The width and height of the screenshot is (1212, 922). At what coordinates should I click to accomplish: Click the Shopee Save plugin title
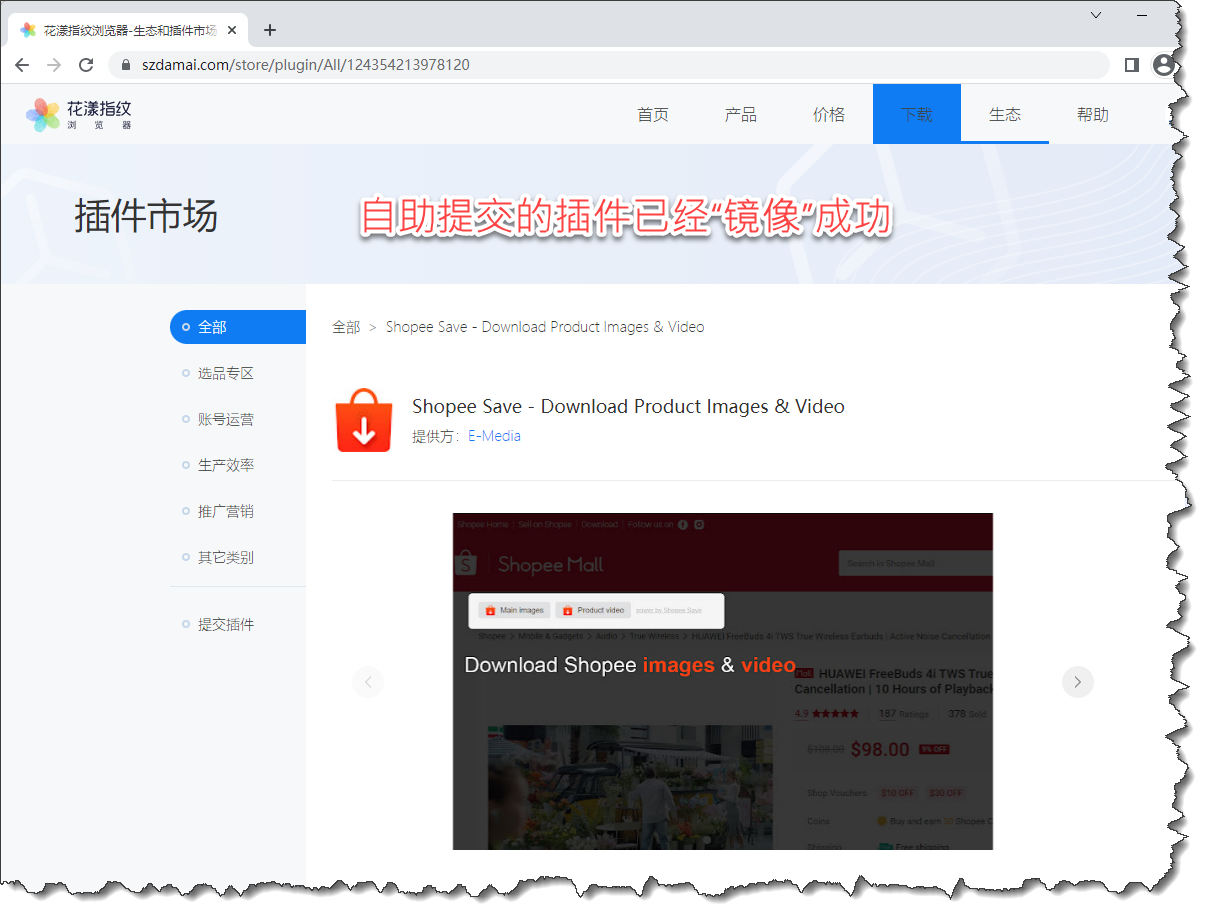pos(628,406)
